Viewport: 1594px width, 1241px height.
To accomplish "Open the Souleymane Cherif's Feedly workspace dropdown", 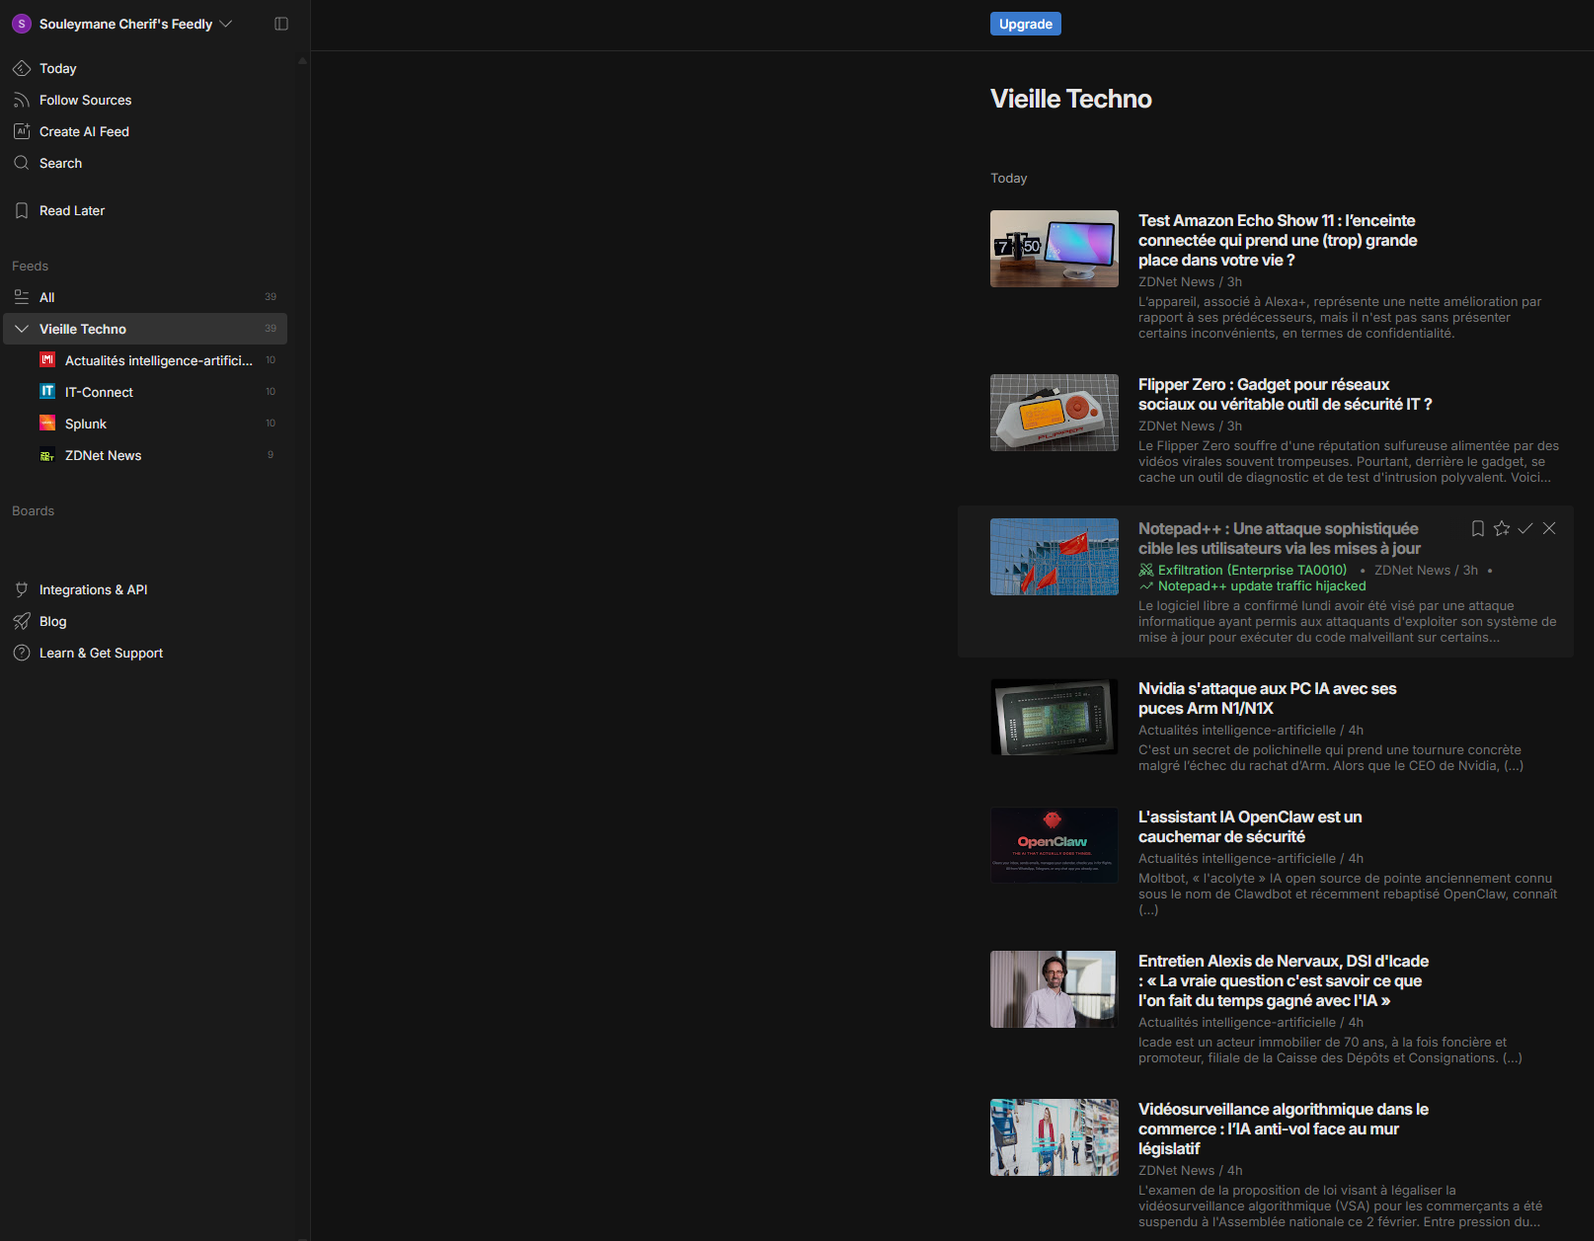I will point(136,24).
